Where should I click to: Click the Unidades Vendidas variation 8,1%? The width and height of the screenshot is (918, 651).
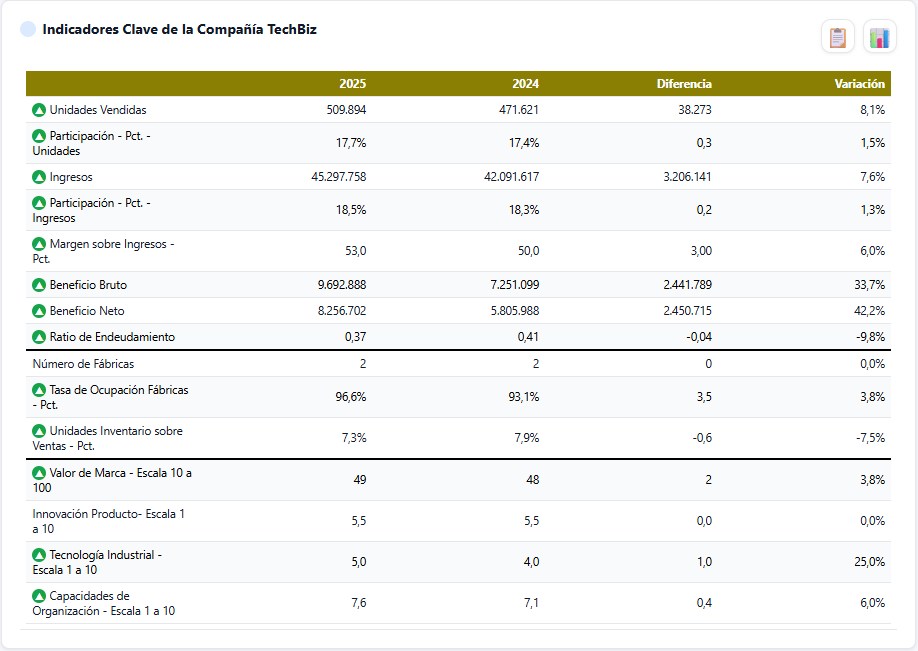[x=872, y=109]
